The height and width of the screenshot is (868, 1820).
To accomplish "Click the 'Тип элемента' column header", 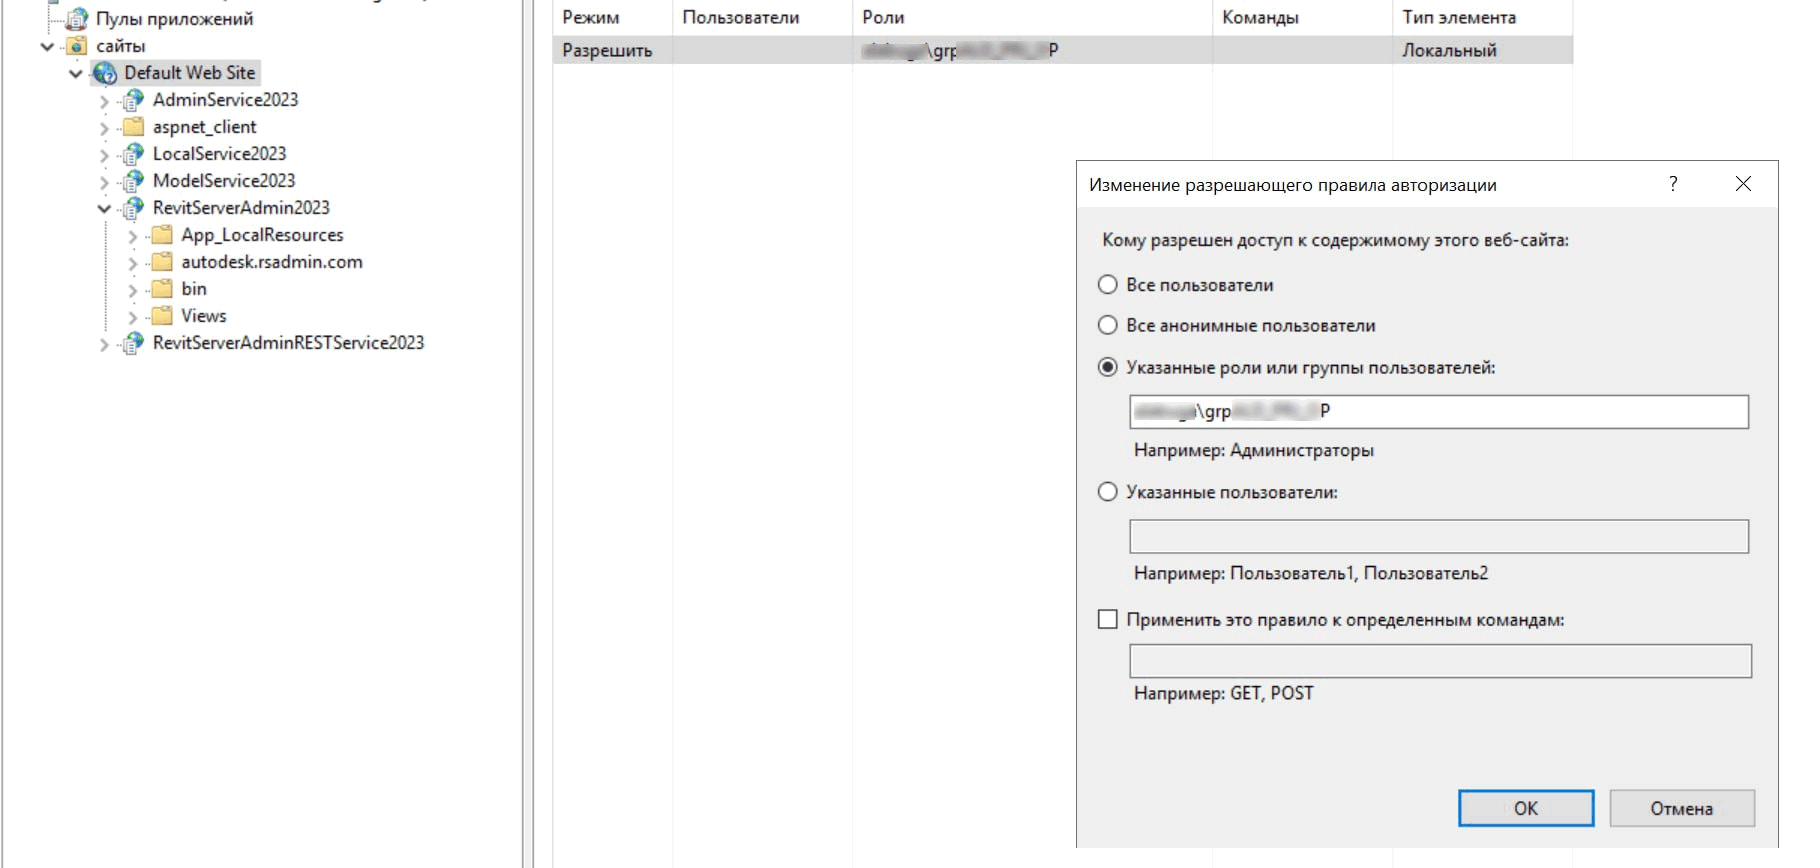I will tap(1480, 17).
